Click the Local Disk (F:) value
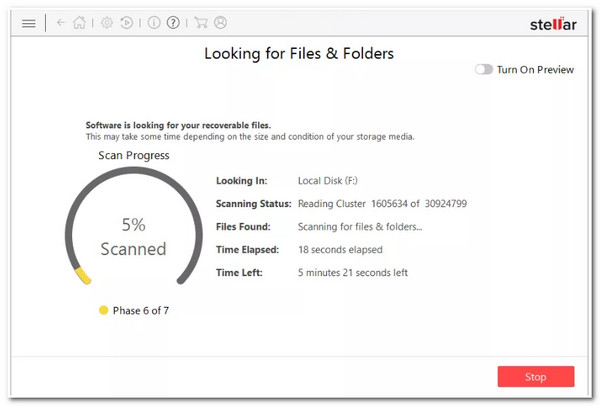This screenshot has height=406, width=600. coord(328,181)
